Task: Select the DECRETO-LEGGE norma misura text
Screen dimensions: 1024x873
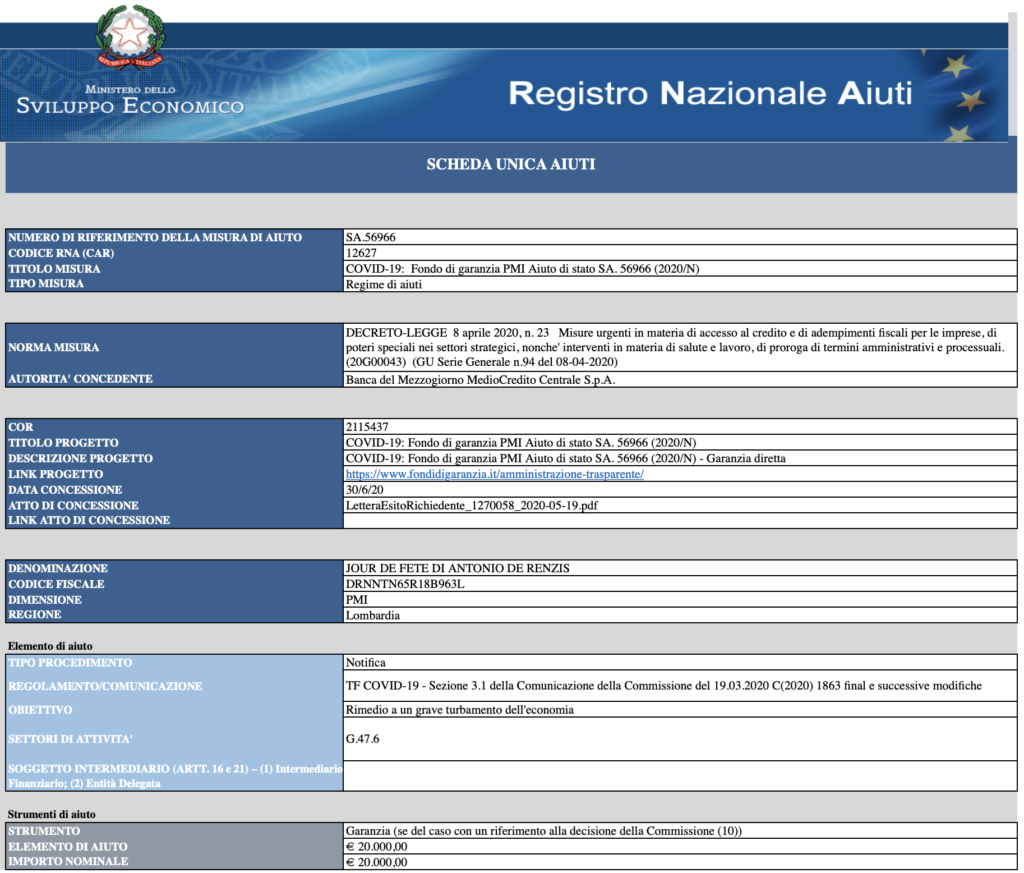Action: click(x=675, y=347)
